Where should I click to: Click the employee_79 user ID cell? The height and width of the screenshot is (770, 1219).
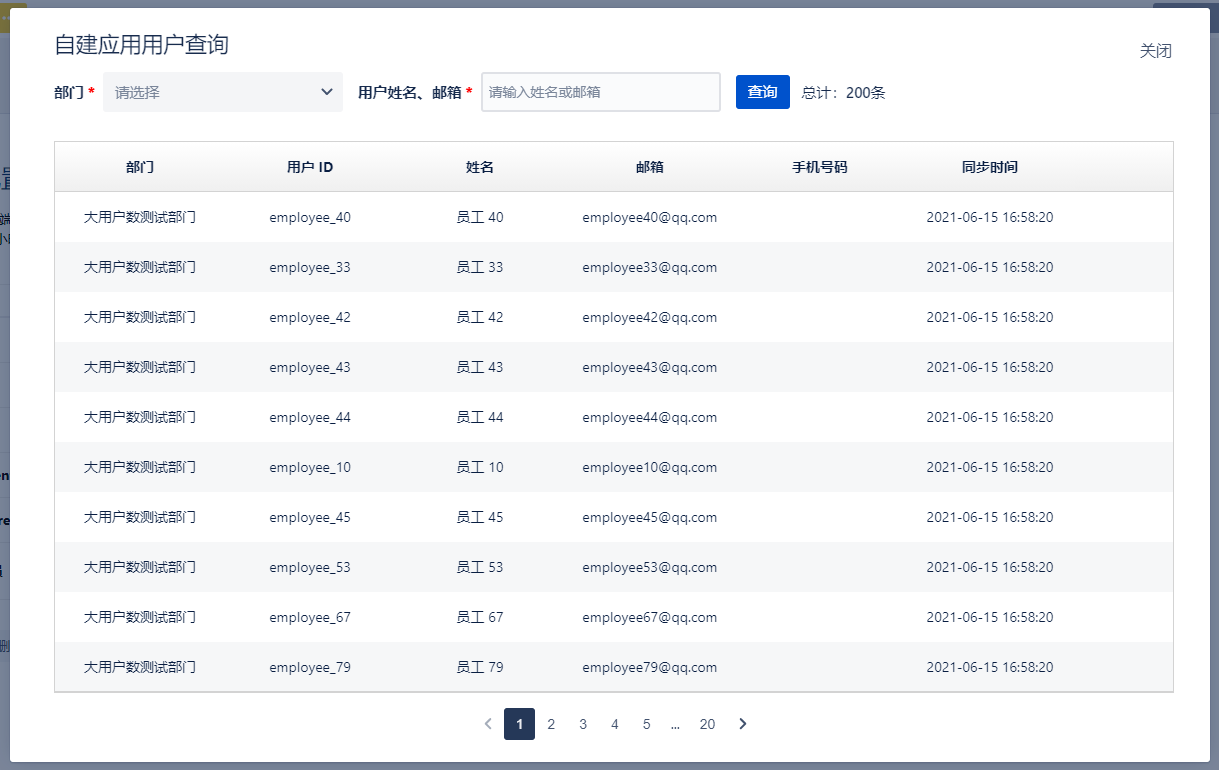point(310,667)
